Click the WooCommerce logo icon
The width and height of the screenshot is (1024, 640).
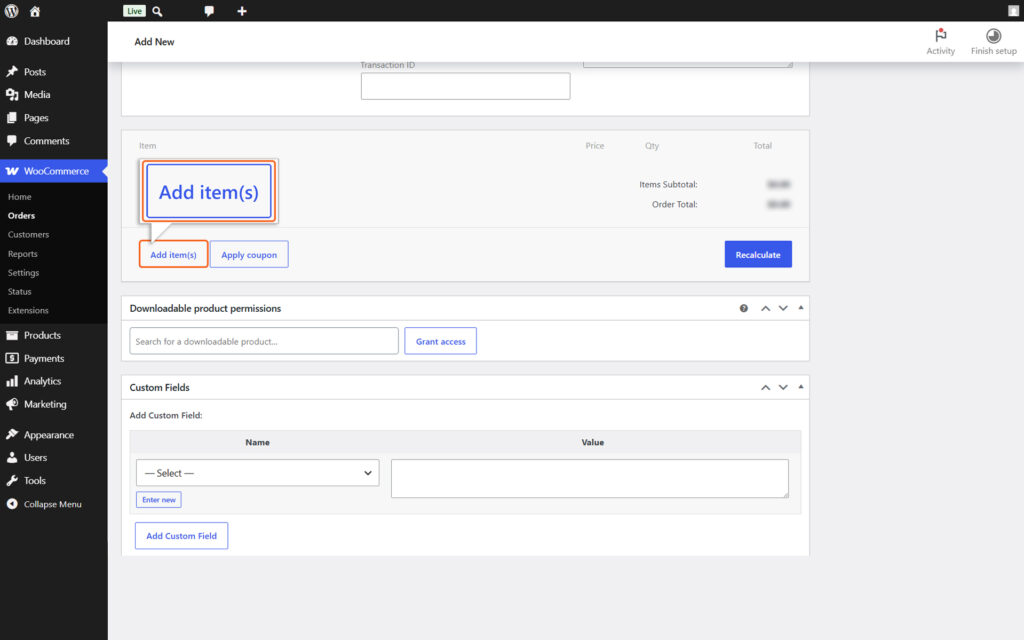(x=12, y=171)
